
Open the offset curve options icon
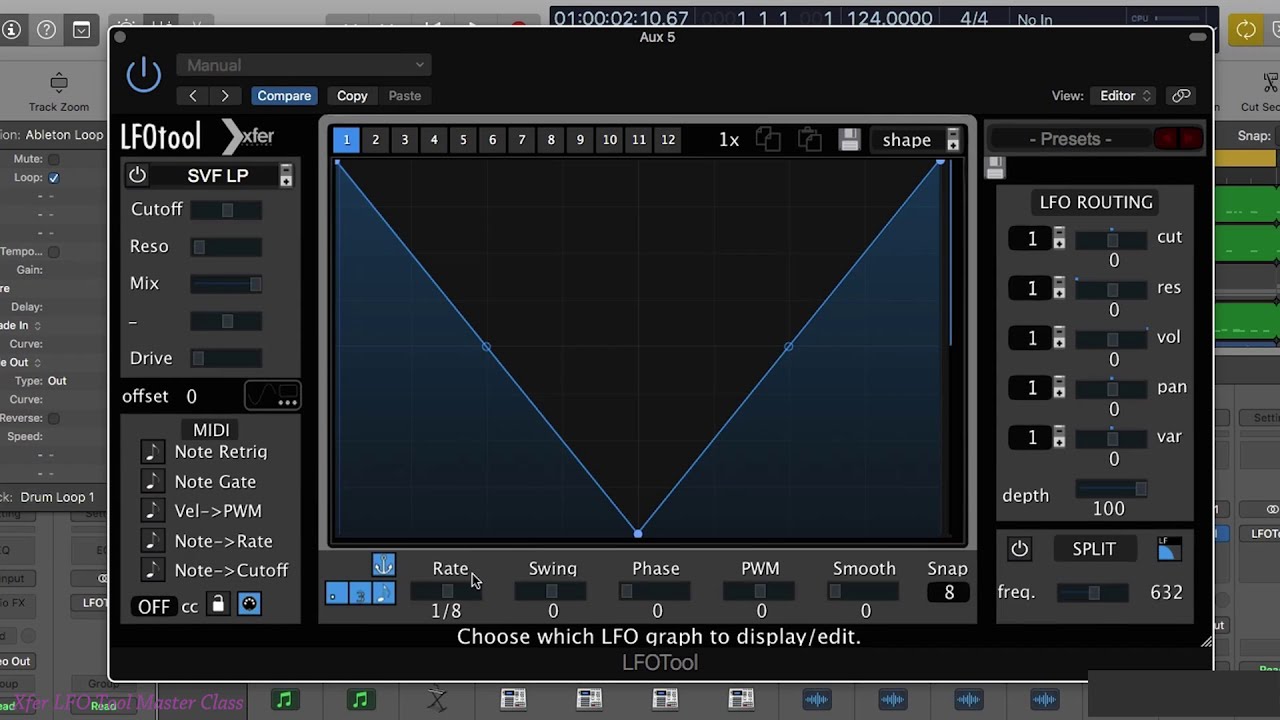point(272,396)
